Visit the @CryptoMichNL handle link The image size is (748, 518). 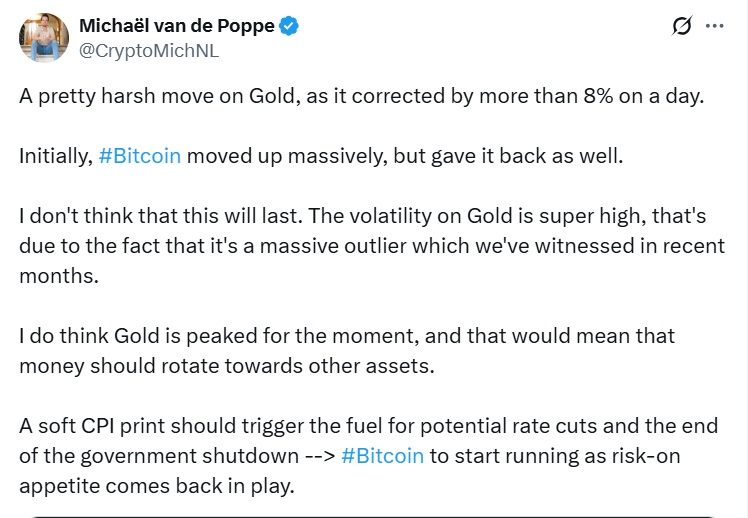(148, 50)
